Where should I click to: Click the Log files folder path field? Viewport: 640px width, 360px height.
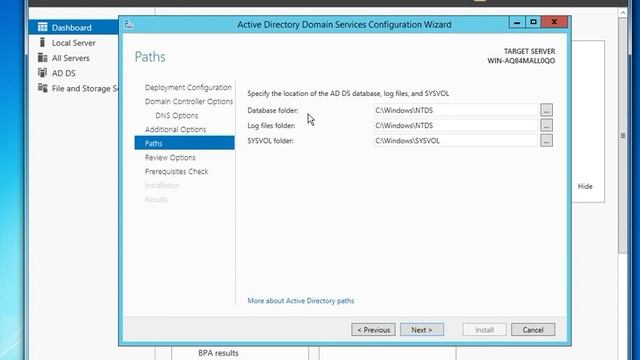tap(456, 125)
